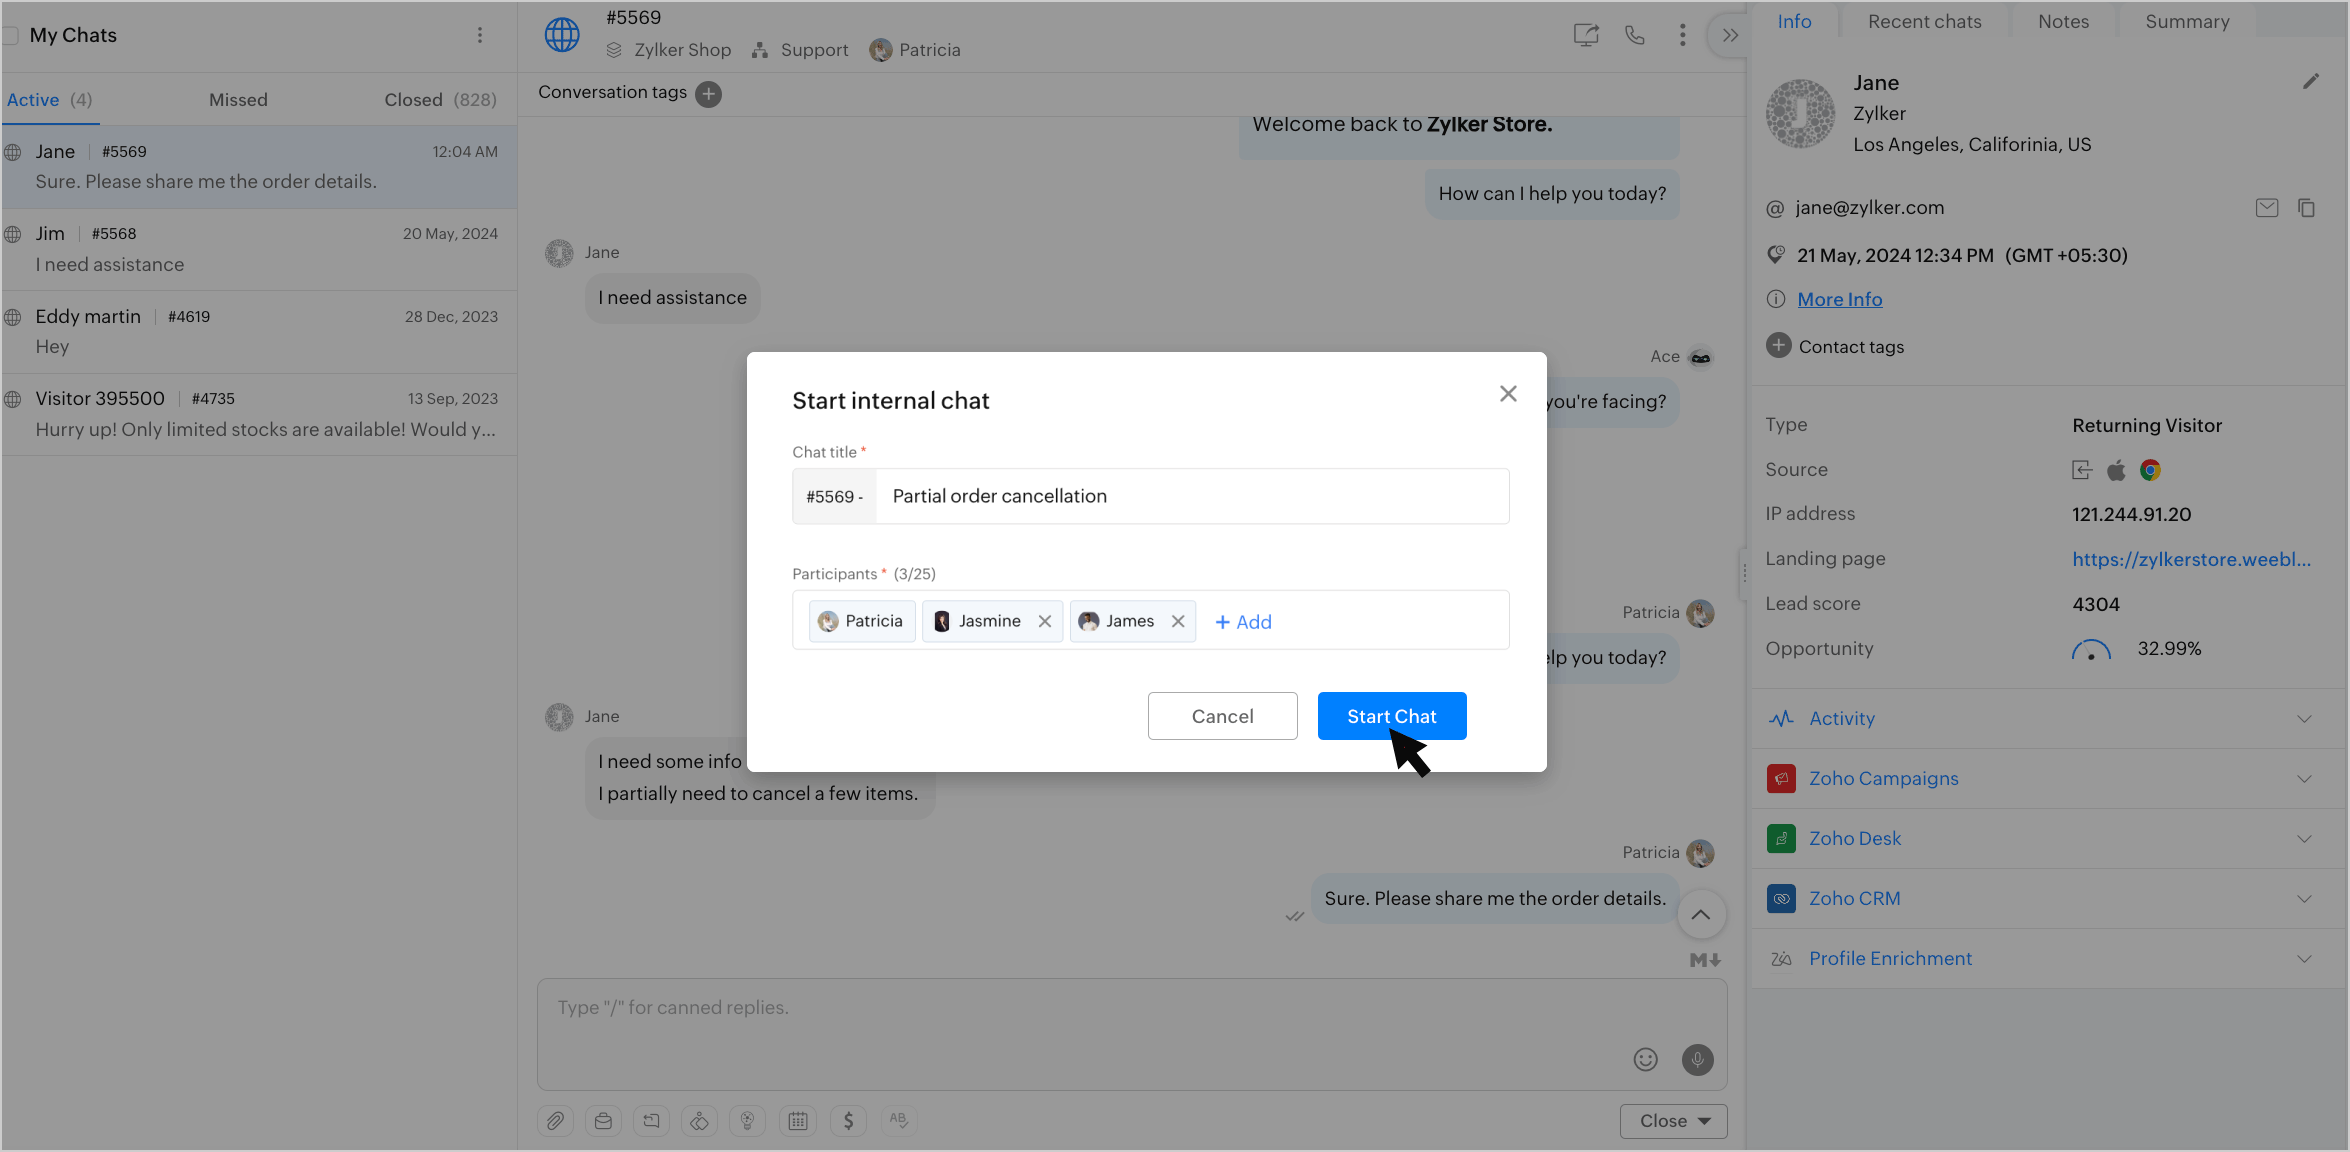The height and width of the screenshot is (1152, 2350).
Task: Click the screen share icon in header
Action: tap(1585, 36)
